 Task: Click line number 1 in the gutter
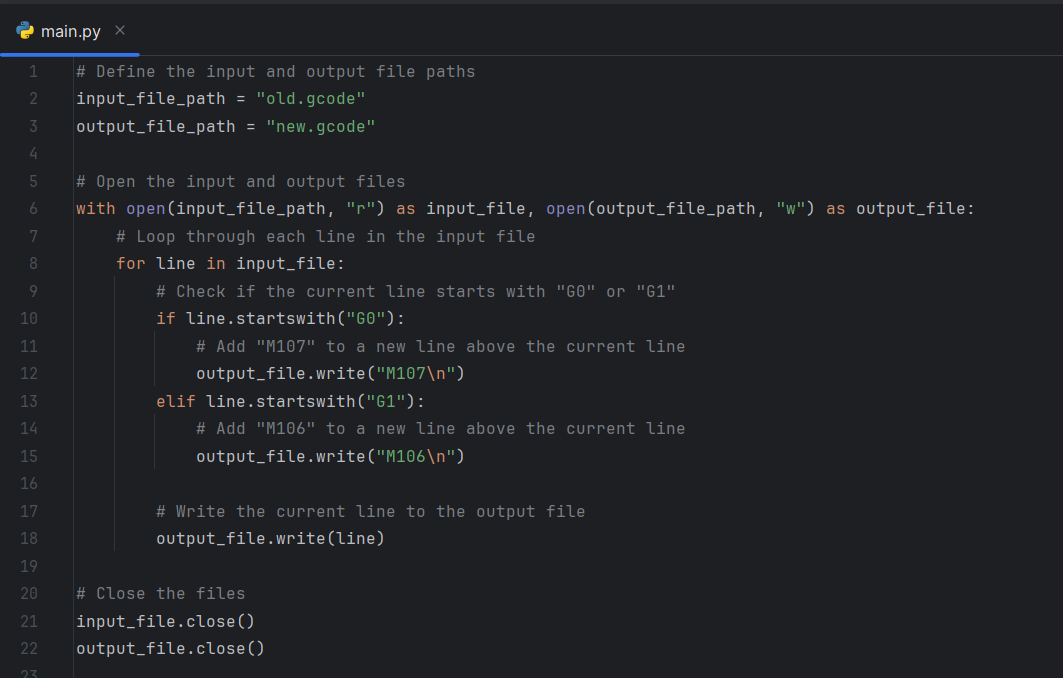tap(33, 71)
